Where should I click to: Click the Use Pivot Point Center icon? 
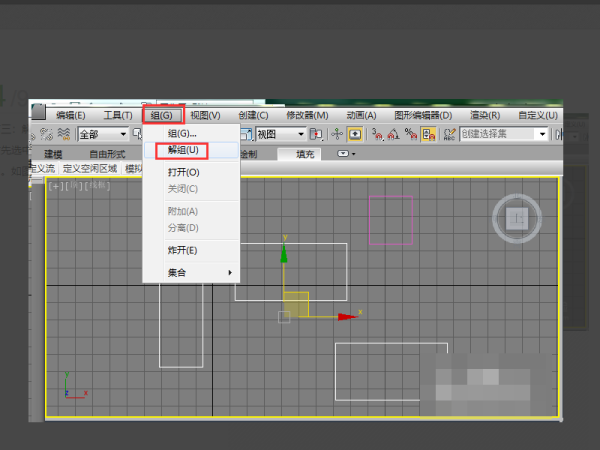pos(316,134)
